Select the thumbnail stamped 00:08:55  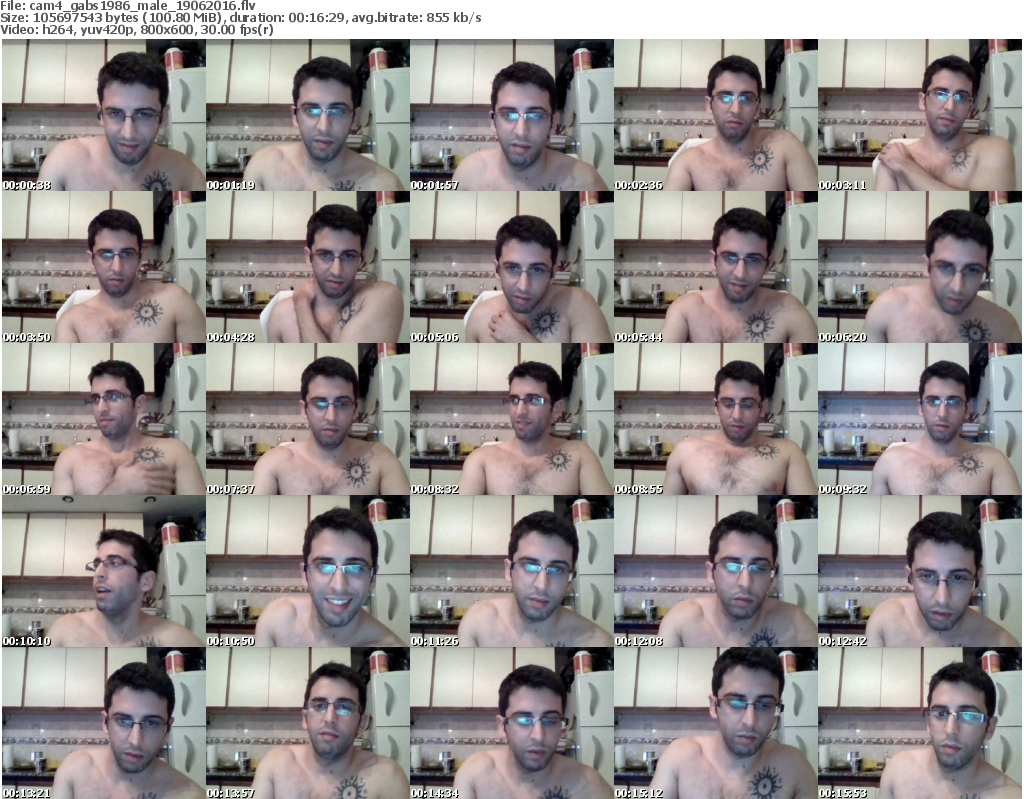715,419
